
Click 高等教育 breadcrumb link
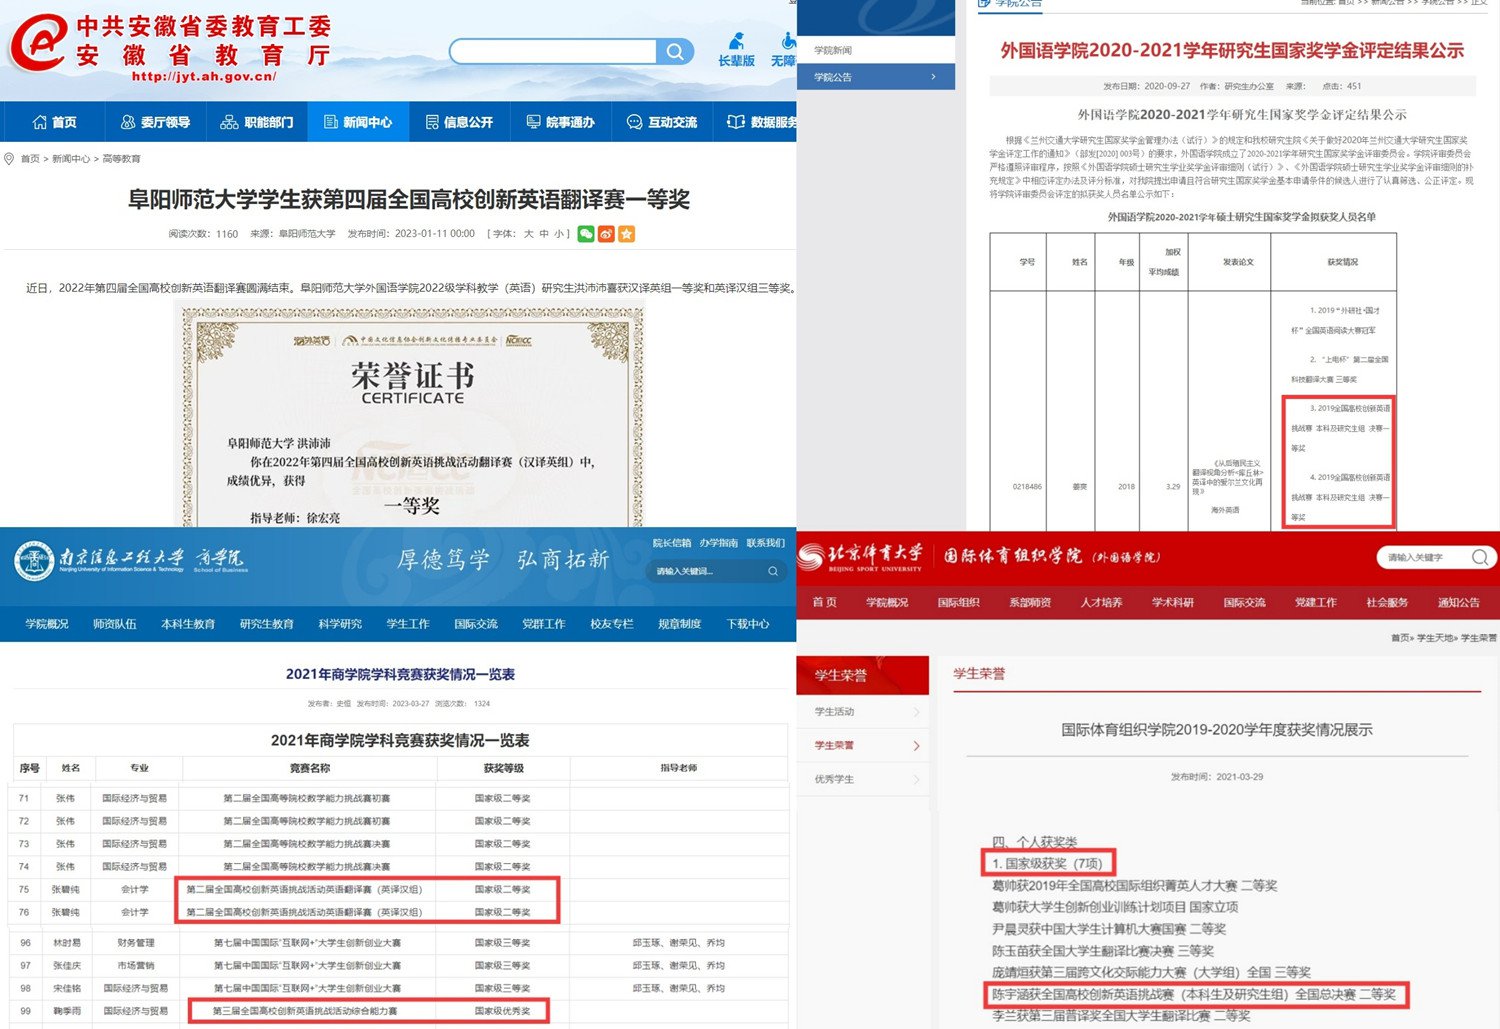(x=121, y=159)
